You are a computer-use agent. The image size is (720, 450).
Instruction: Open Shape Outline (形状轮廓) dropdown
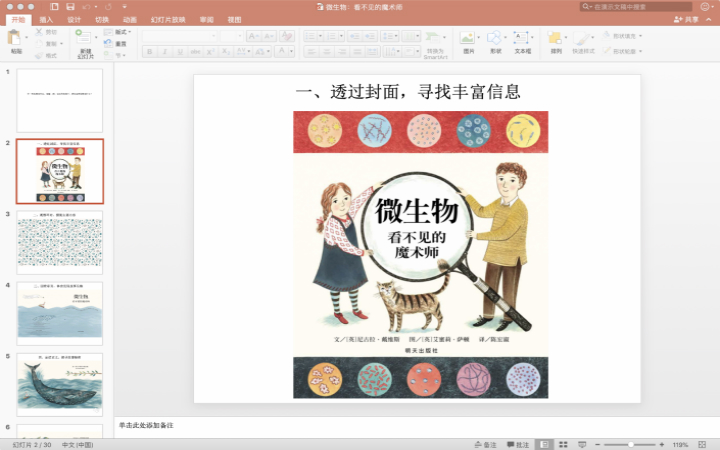(622, 51)
